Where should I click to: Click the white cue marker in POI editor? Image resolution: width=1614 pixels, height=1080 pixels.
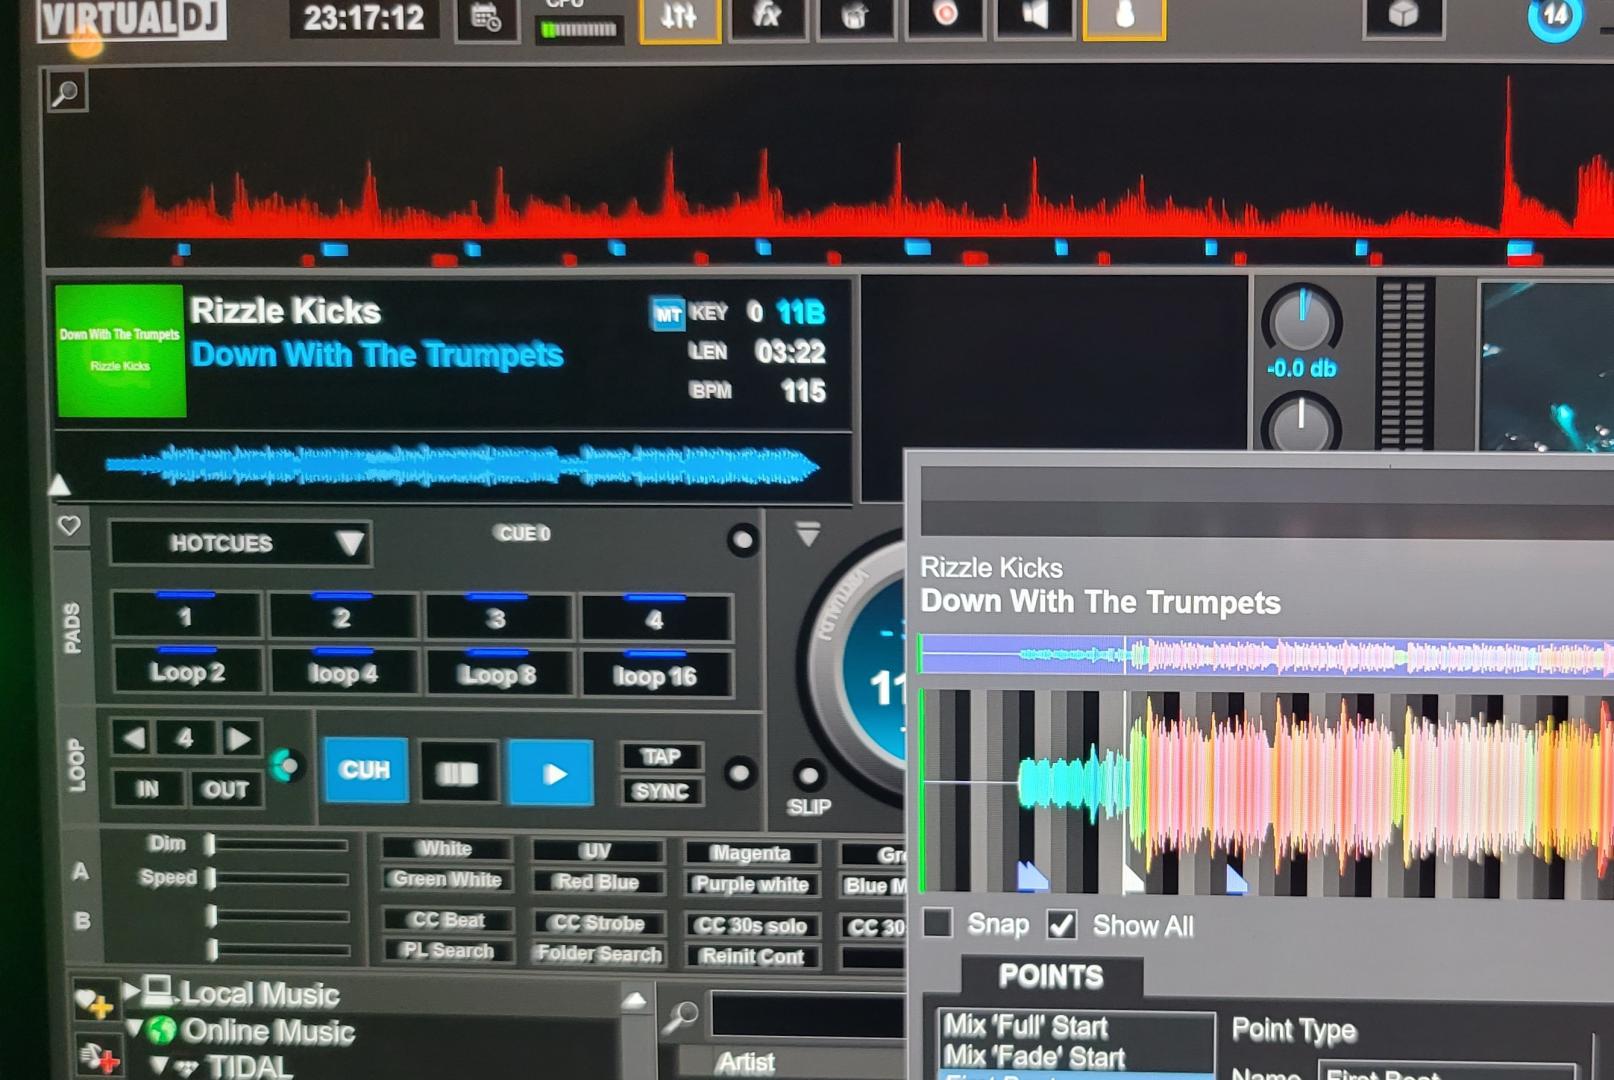[x=1132, y=879]
